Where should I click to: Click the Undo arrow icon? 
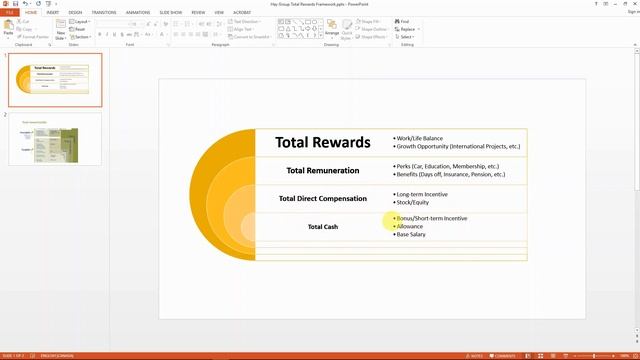coord(25,4)
